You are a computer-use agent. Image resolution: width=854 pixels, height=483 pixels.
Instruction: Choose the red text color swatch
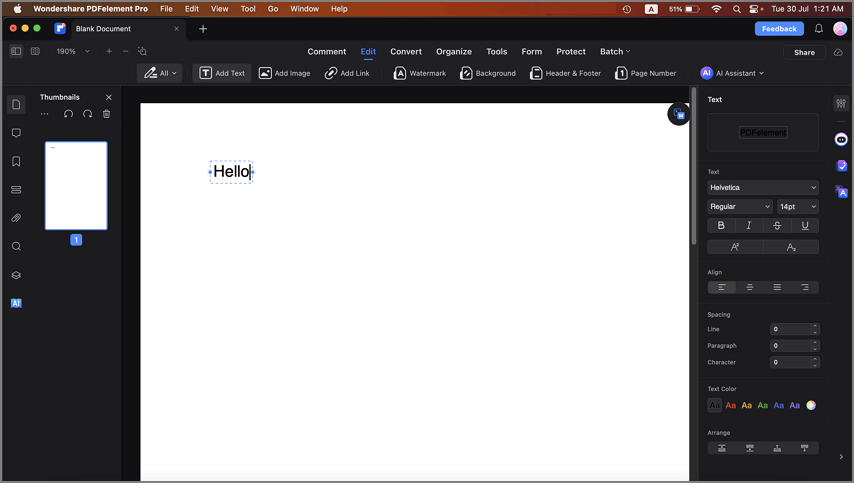point(730,405)
